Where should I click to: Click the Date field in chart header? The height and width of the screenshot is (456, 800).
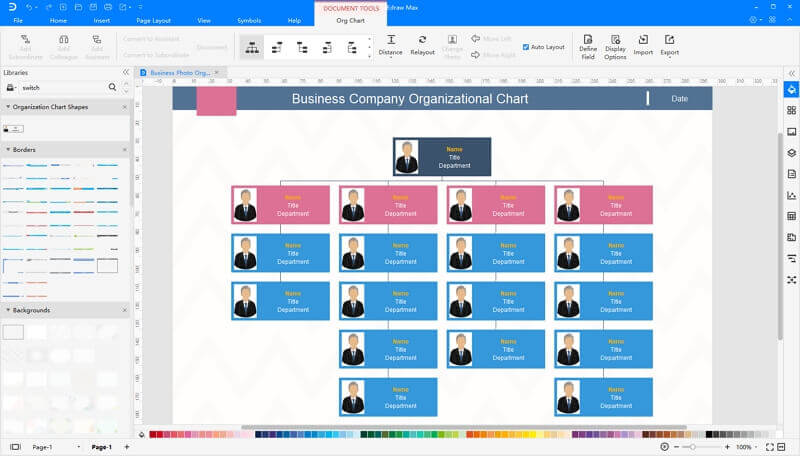[x=679, y=99]
